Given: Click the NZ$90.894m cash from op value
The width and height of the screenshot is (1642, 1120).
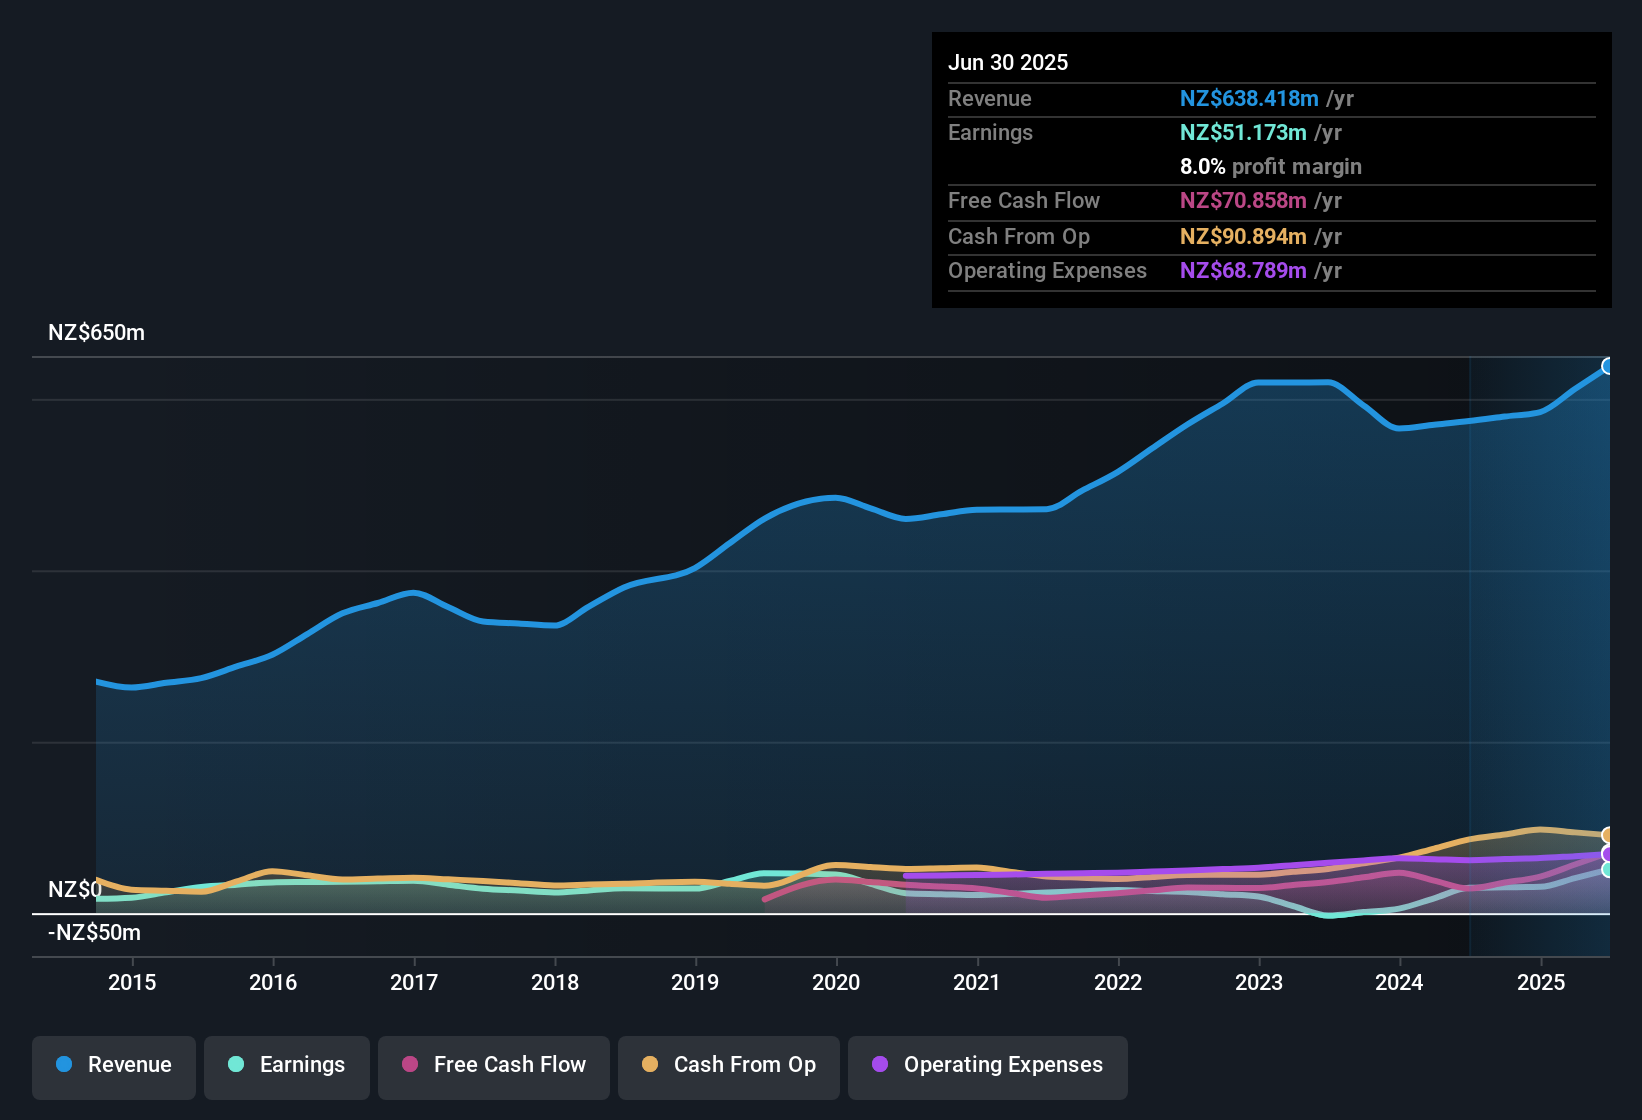Looking at the screenshot, I should [1243, 236].
